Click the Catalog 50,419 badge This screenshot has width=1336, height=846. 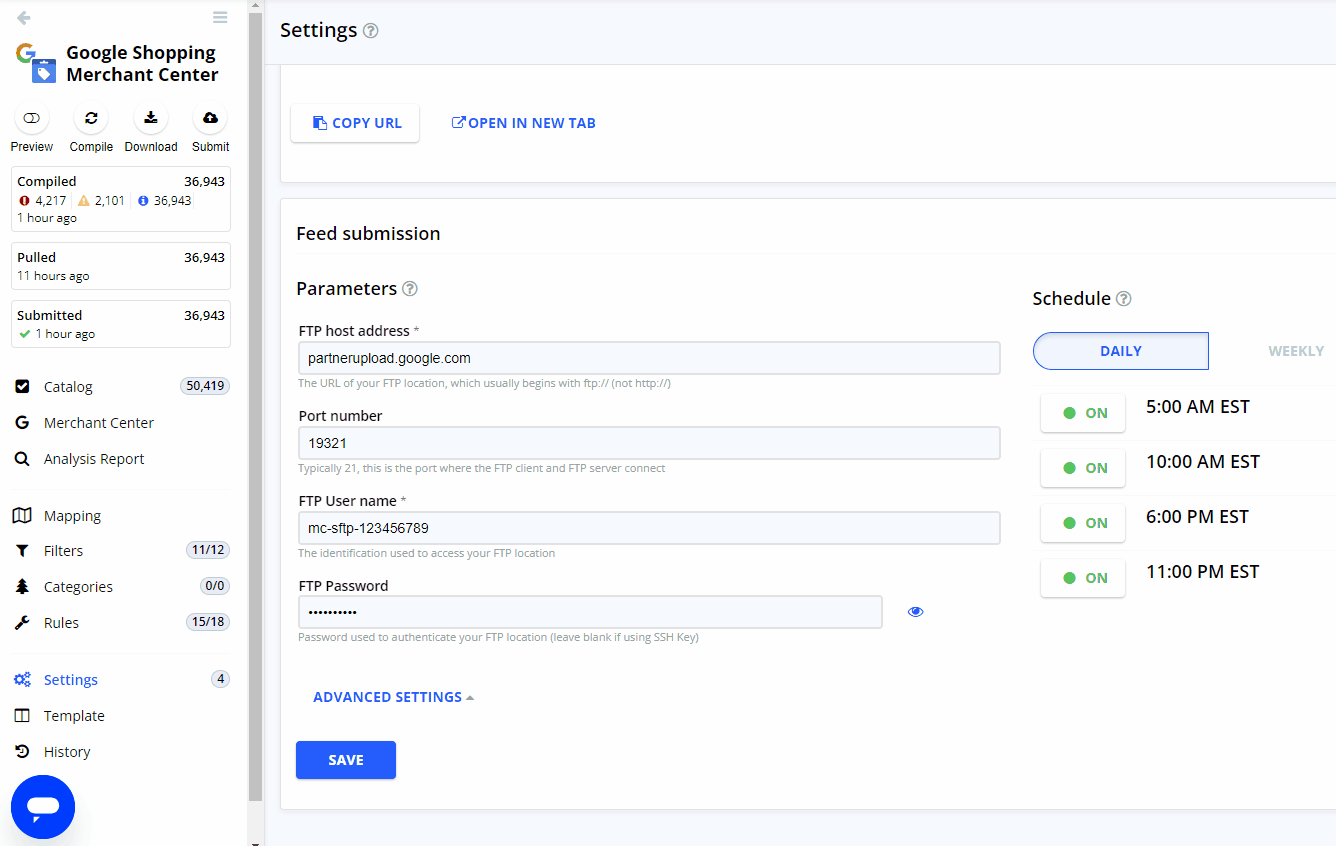tap(205, 386)
